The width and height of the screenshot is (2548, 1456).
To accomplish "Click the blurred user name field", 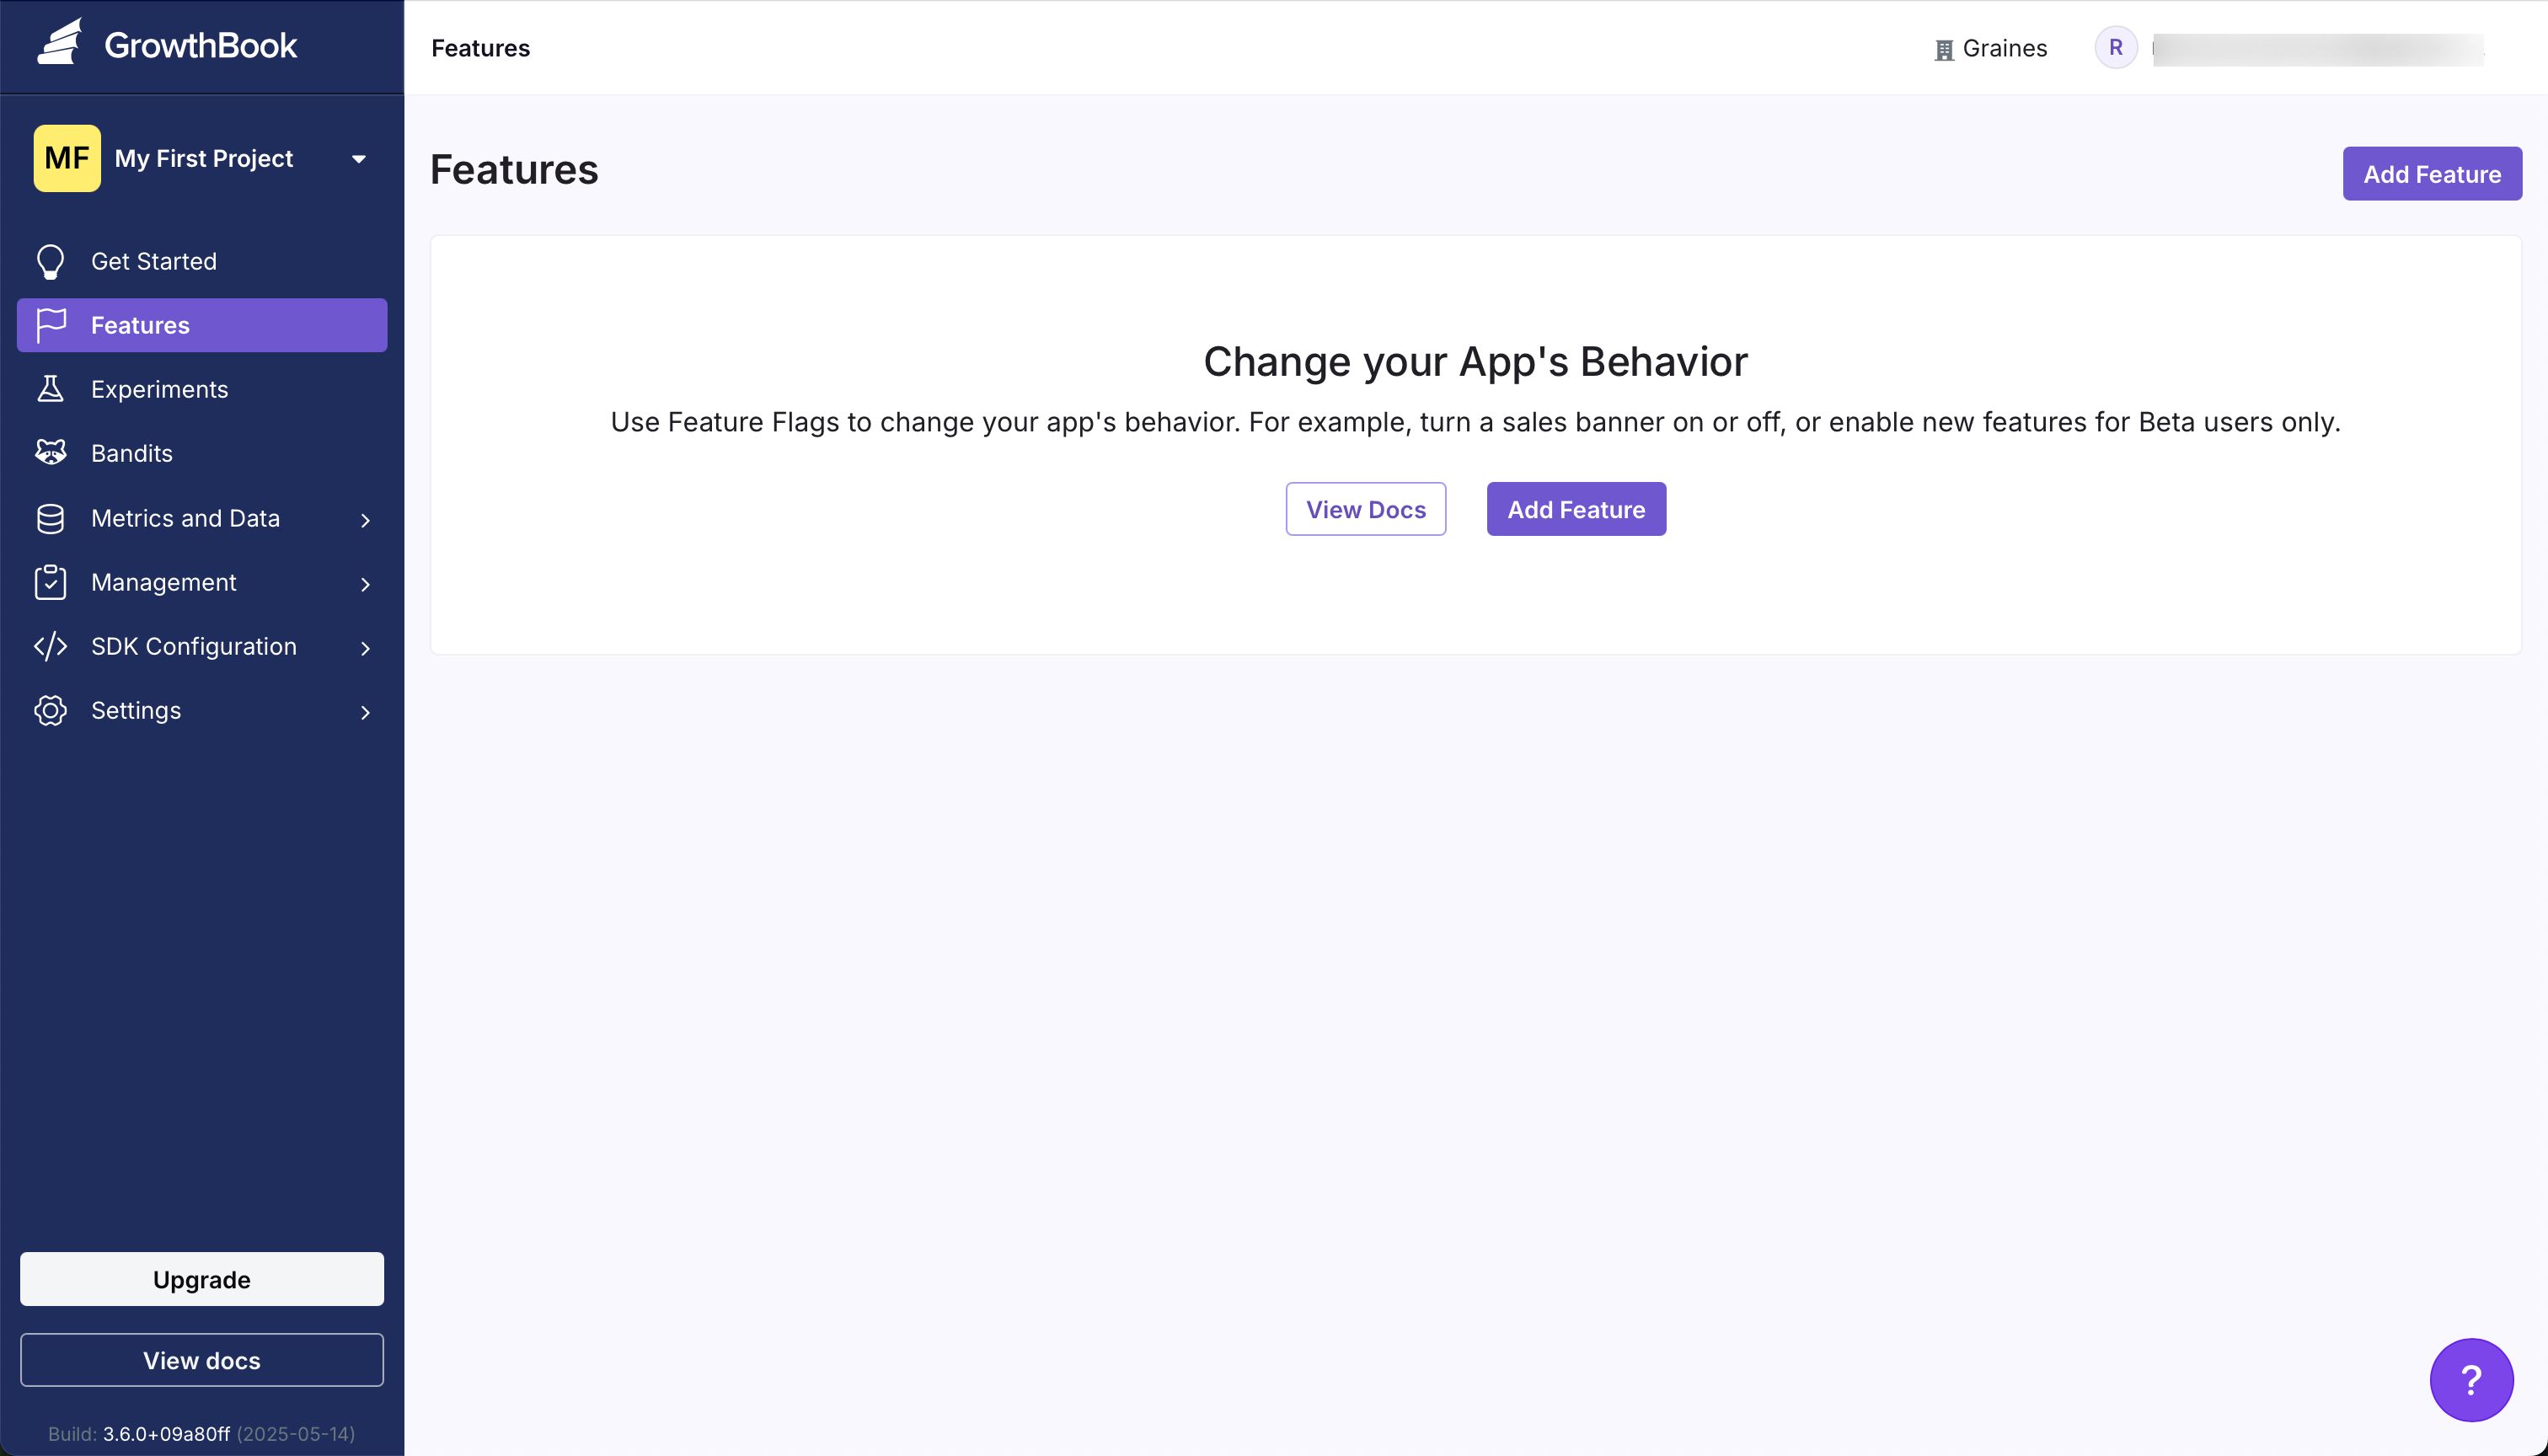I will point(2318,49).
